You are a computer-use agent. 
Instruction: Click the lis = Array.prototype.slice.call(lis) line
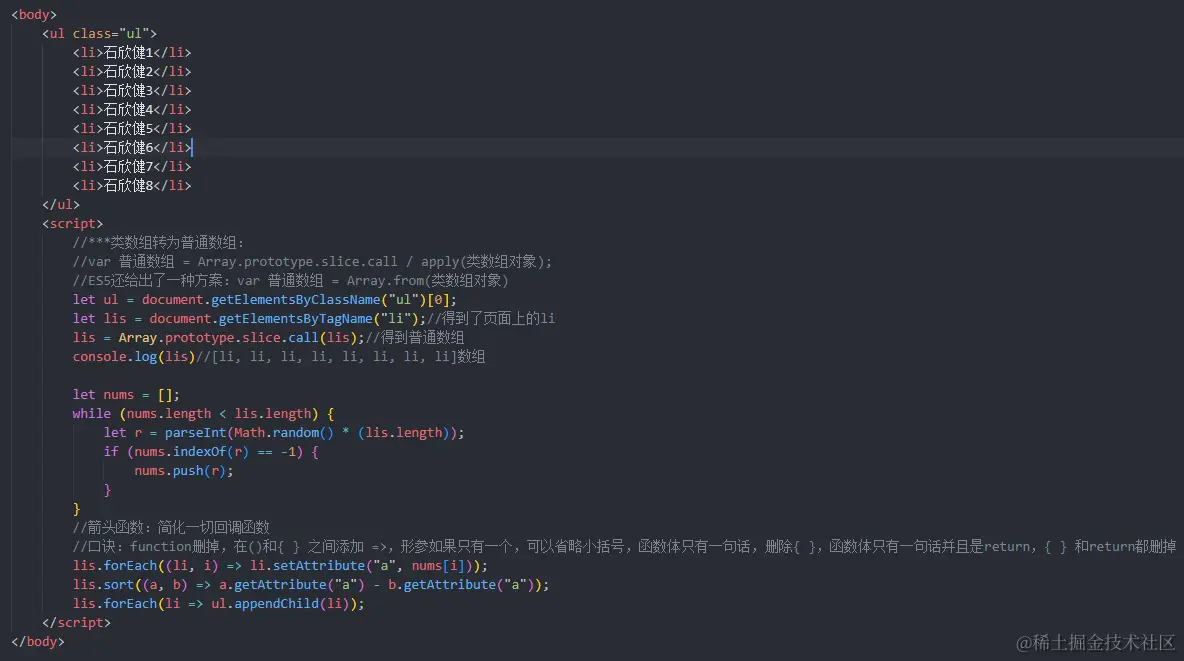[268, 338]
